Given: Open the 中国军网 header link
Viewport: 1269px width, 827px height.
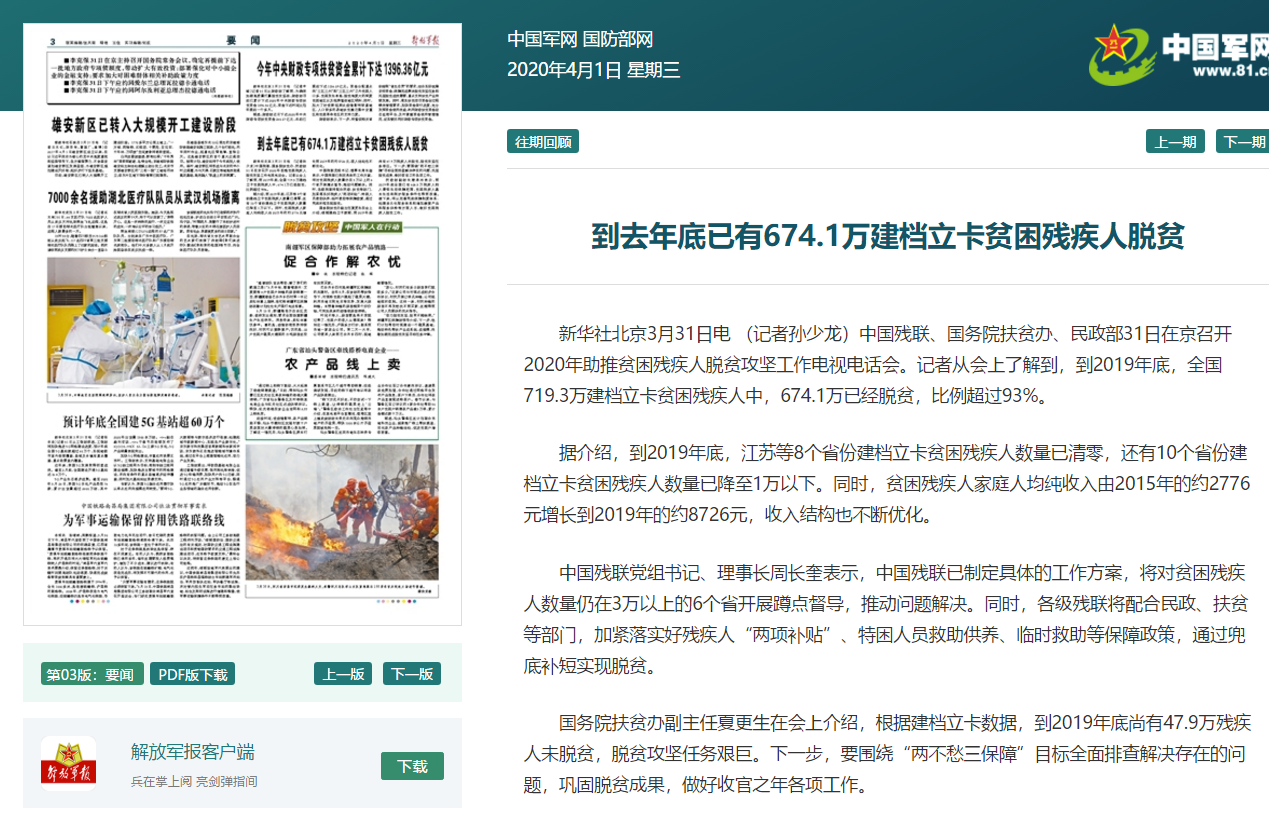Looking at the screenshot, I should coord(541,40).
